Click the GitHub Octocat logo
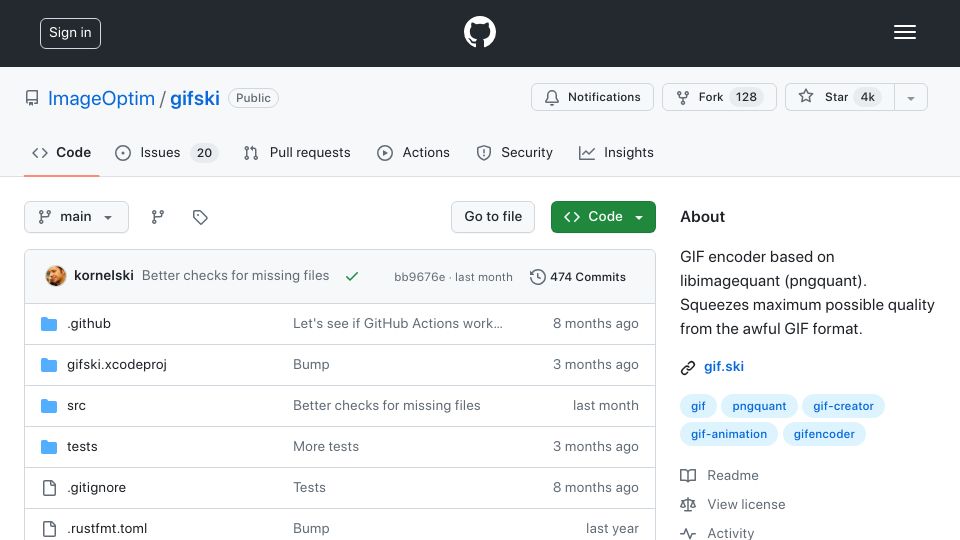The image size is (960, 540). 479,32
